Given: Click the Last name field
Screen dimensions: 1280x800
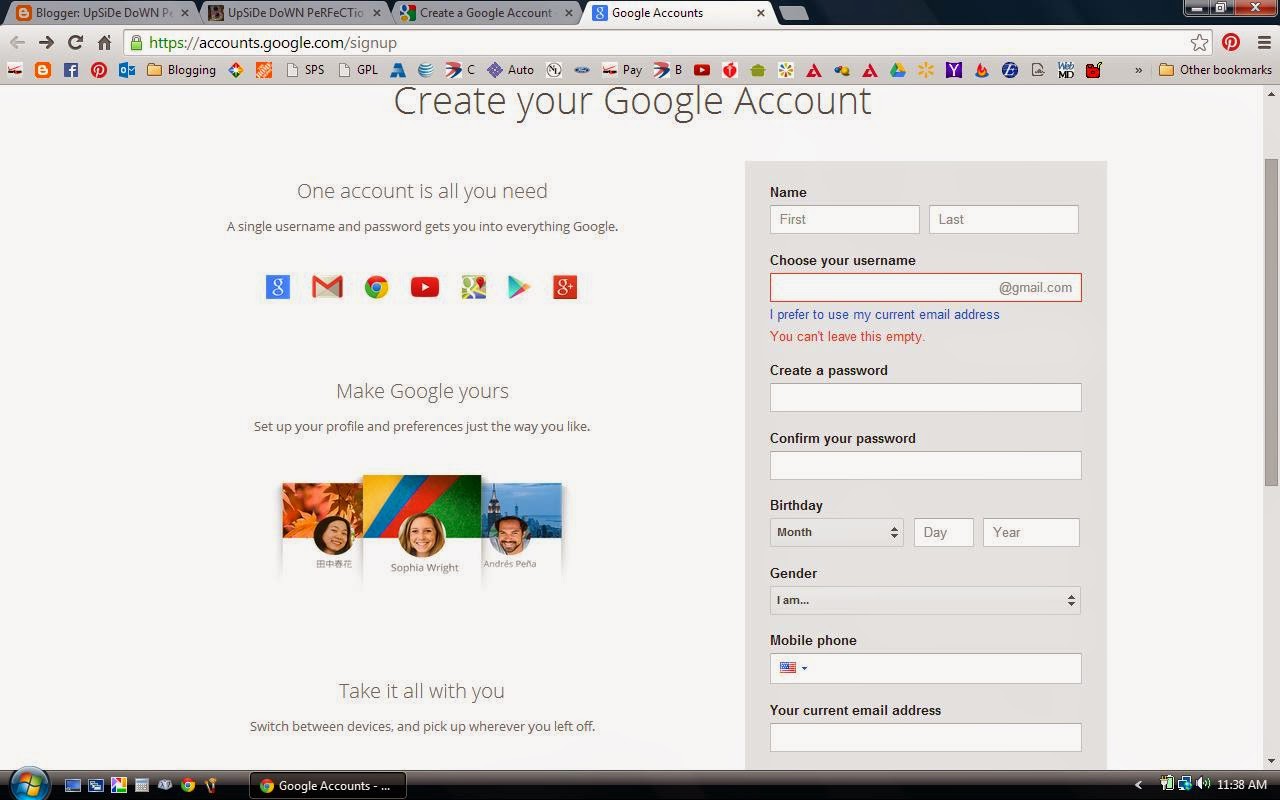Looking at the screenshot, I should 1003,219.
